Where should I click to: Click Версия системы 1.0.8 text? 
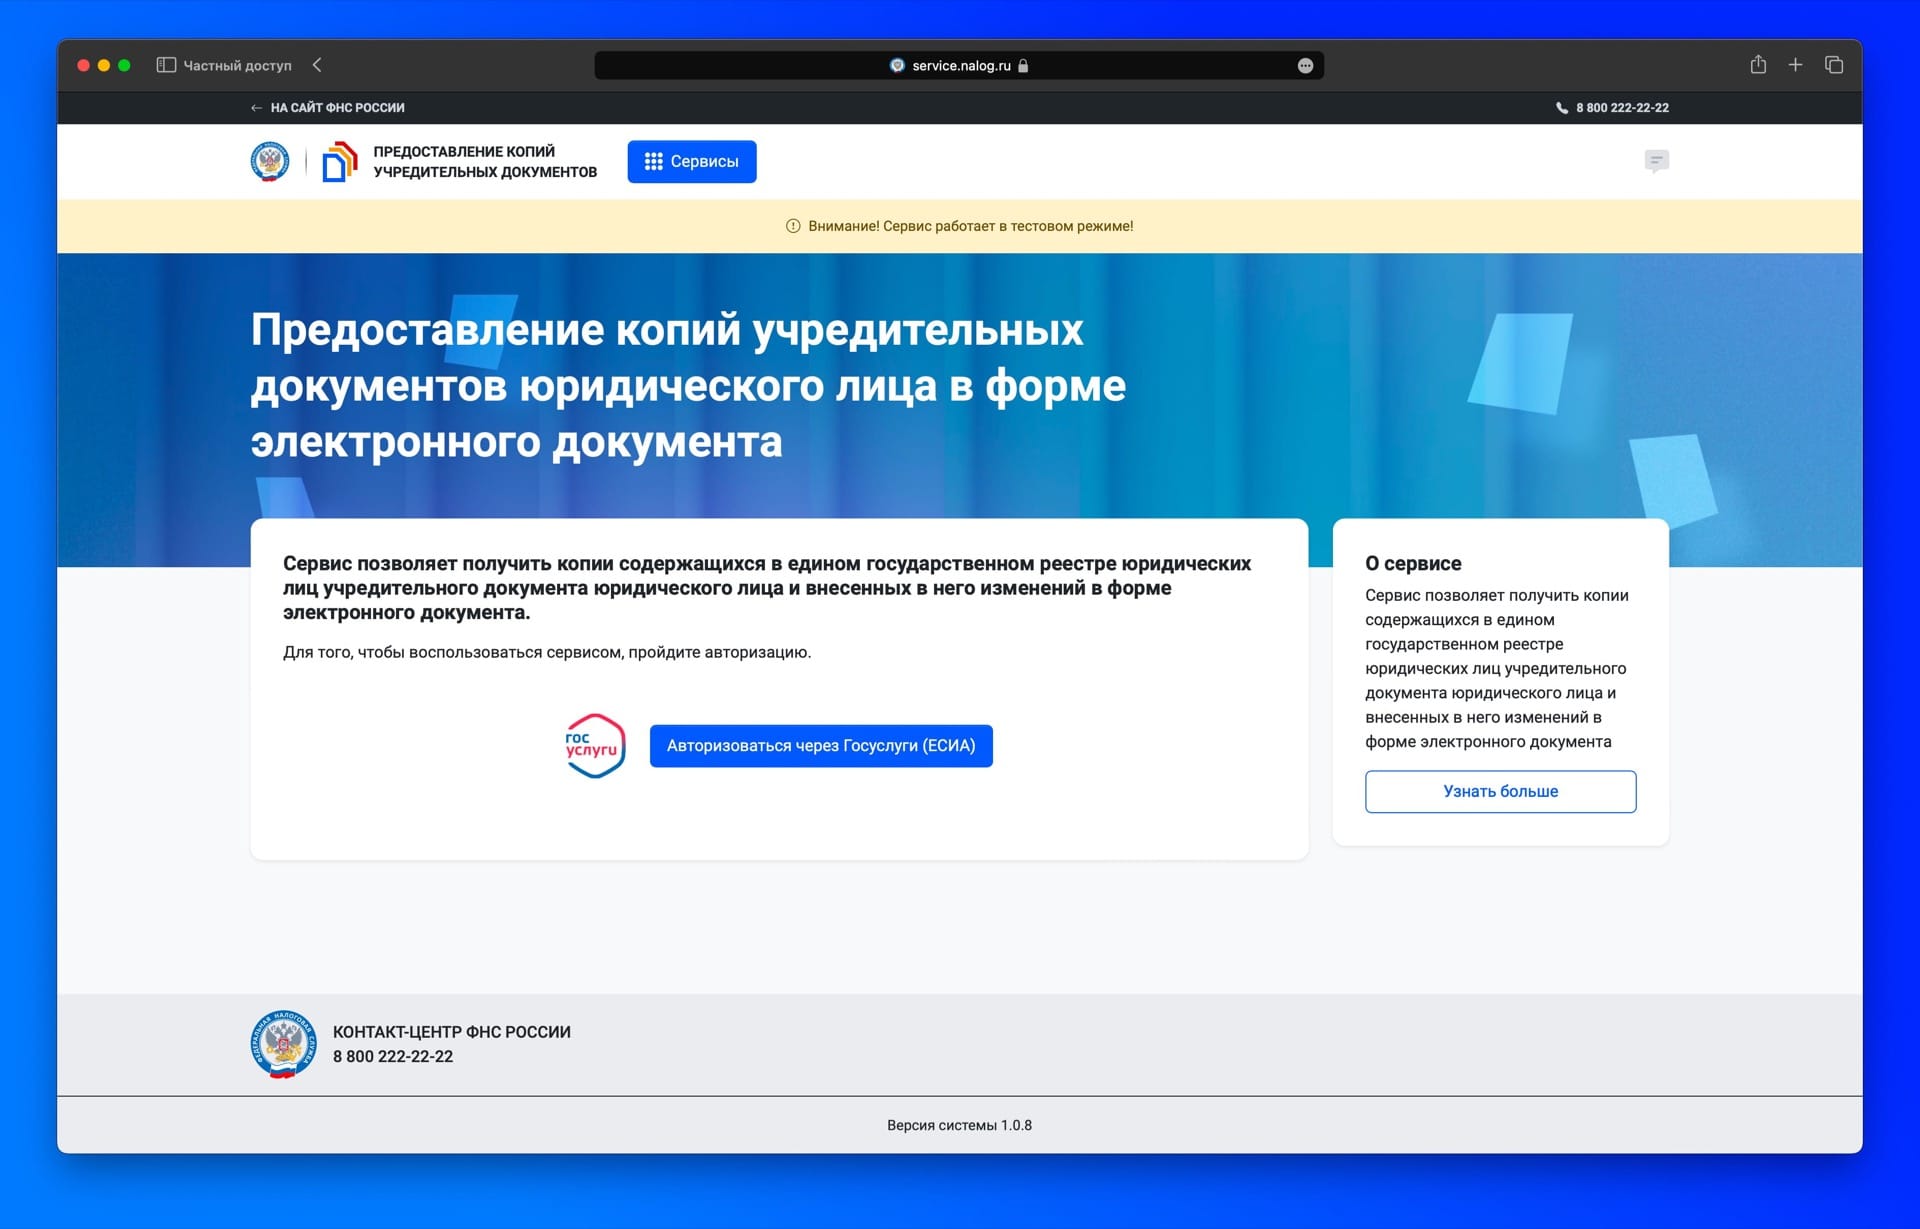[959, 1125]
